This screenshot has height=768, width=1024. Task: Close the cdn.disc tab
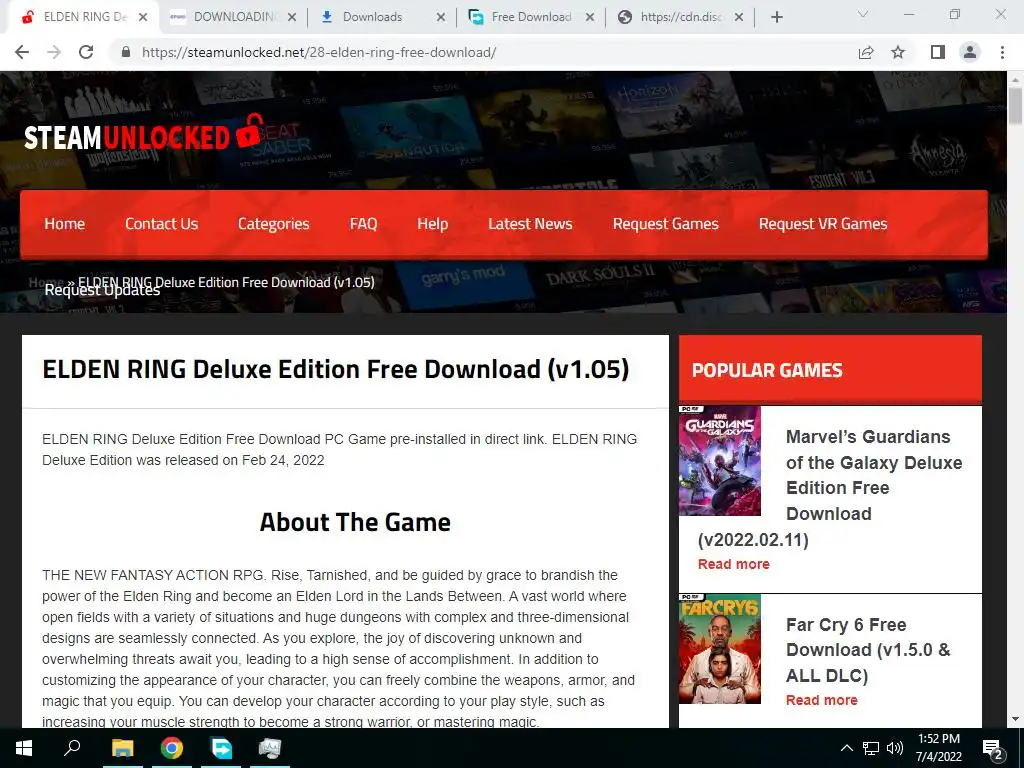pos(739,17)
